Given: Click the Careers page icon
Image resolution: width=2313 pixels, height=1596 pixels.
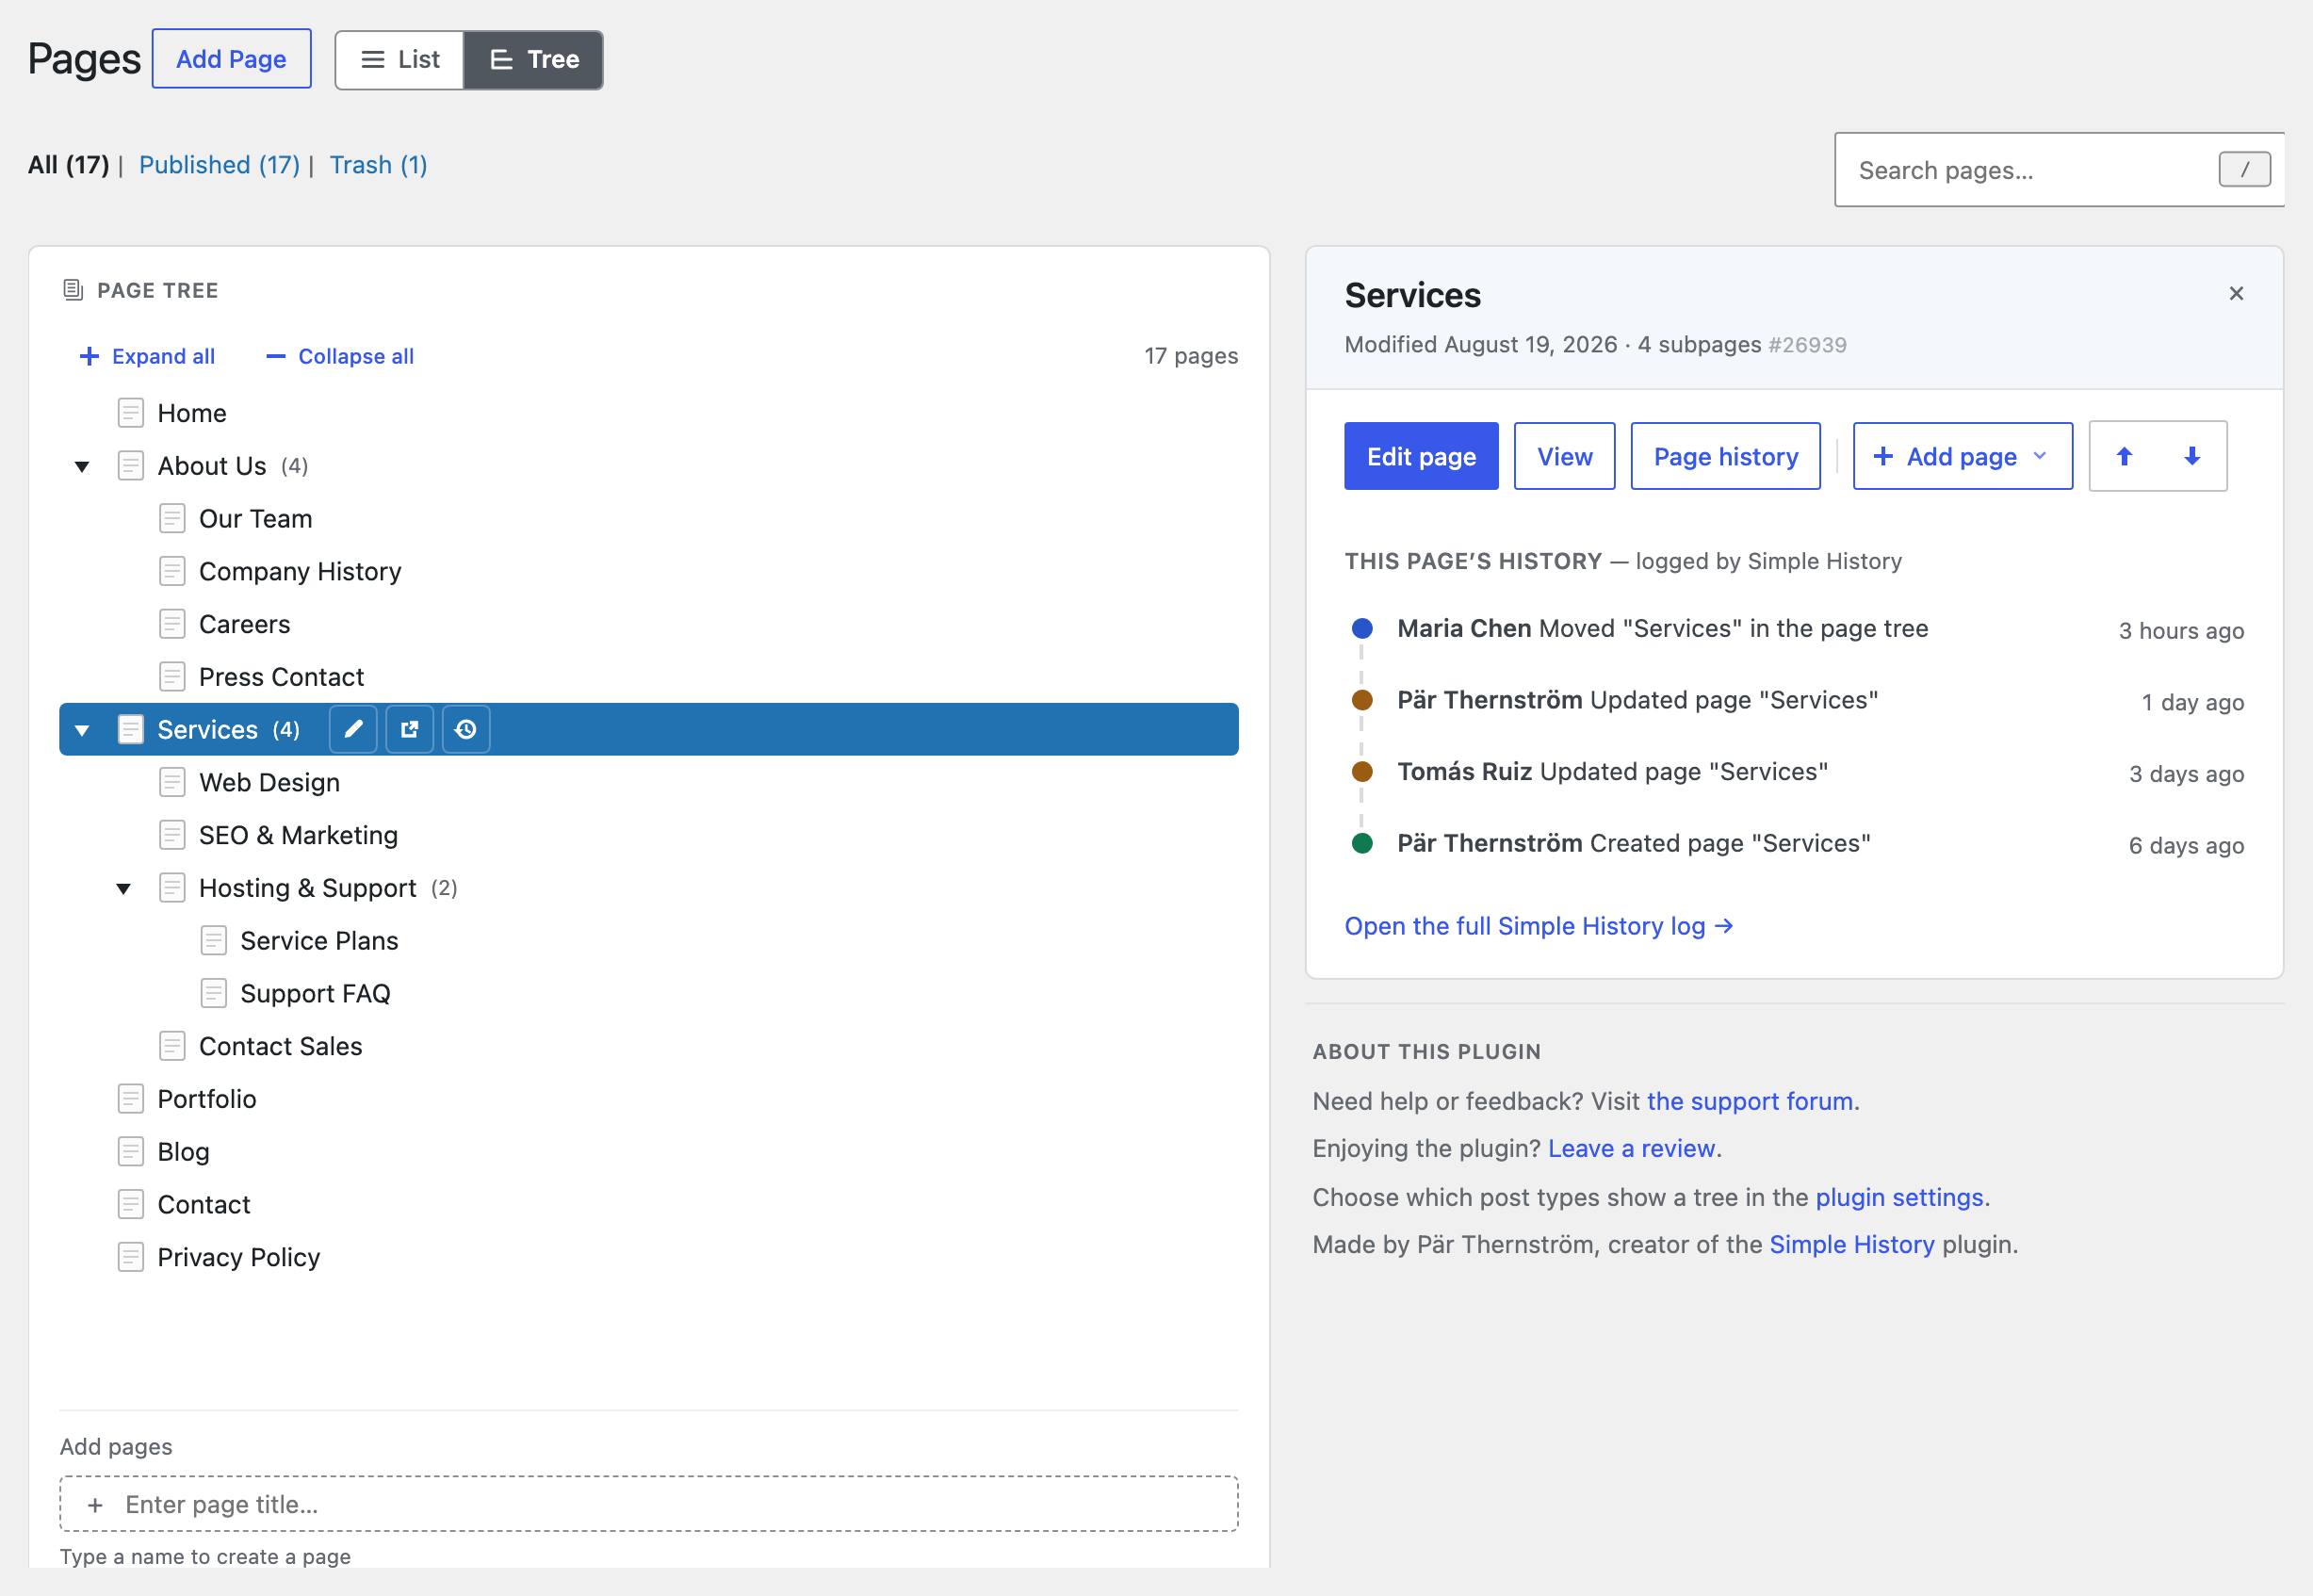Looking at the screenshot, I should [172, 624].
